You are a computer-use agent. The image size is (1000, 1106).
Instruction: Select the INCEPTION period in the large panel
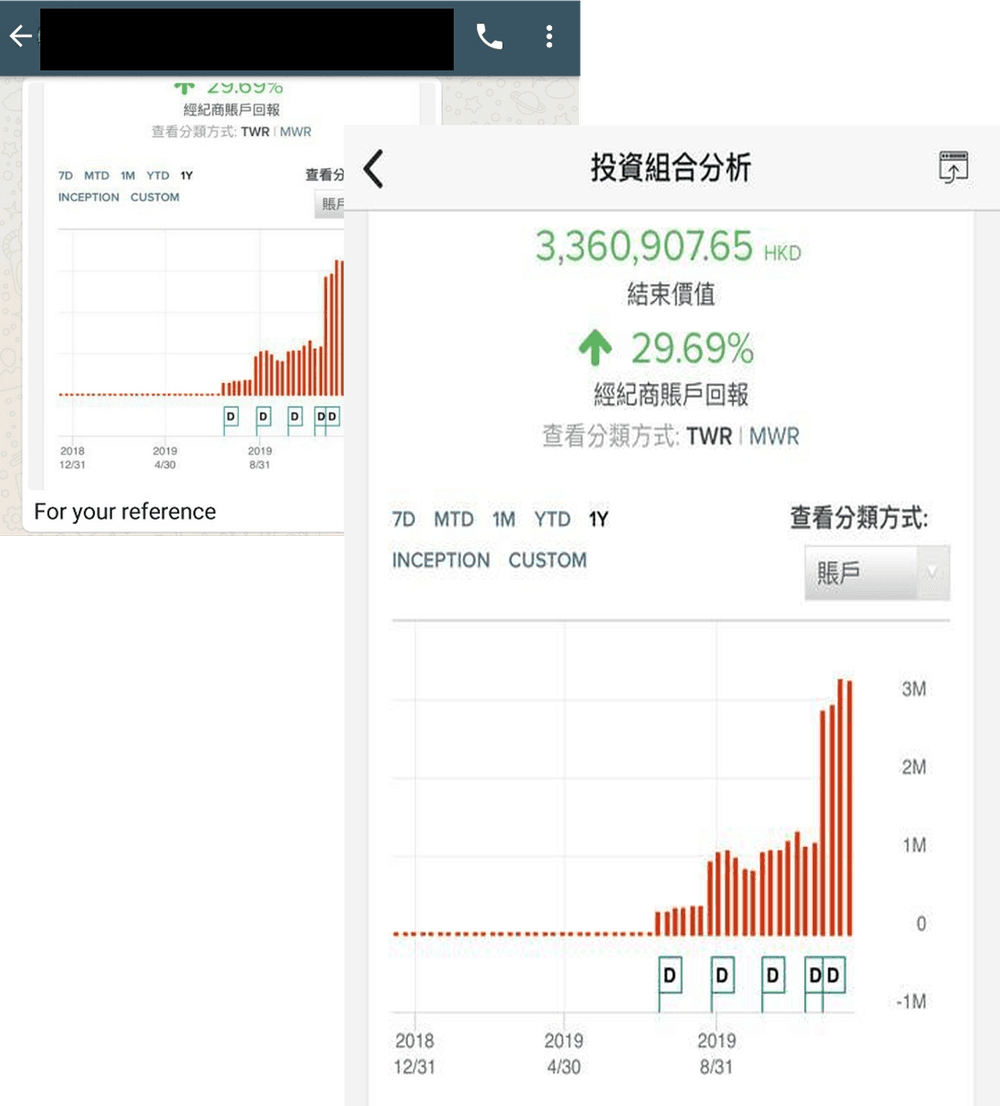(x=441, y=560)
